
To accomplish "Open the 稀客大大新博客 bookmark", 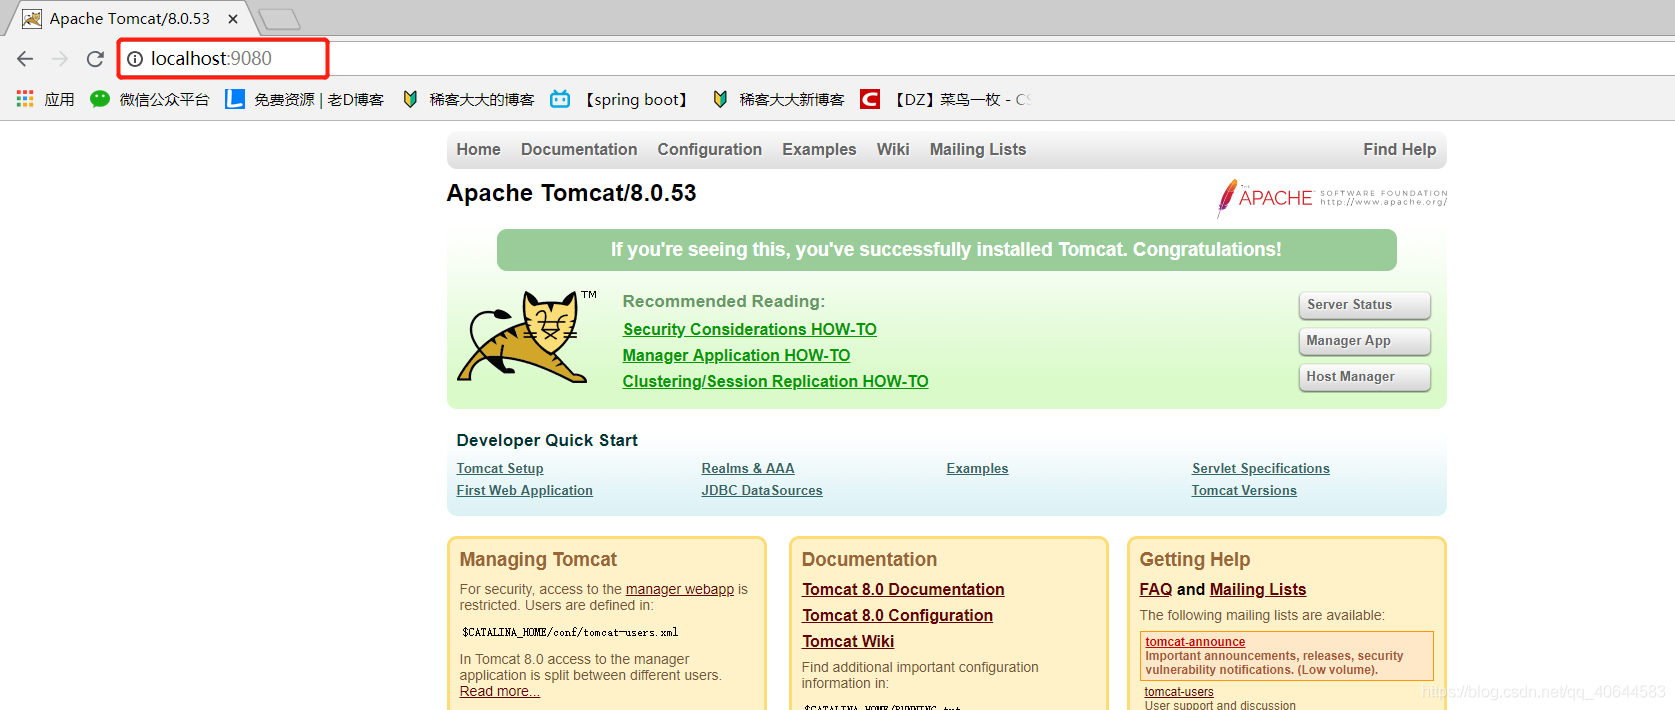I will (x=778, y=99).
